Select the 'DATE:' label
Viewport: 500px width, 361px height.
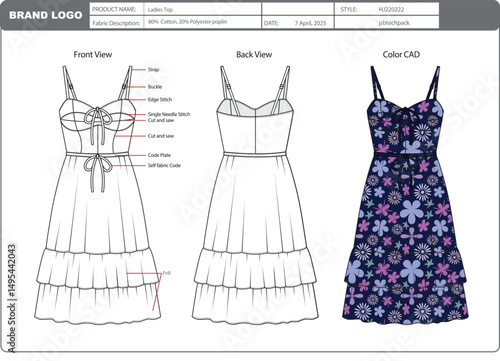(x=271, y=23)
